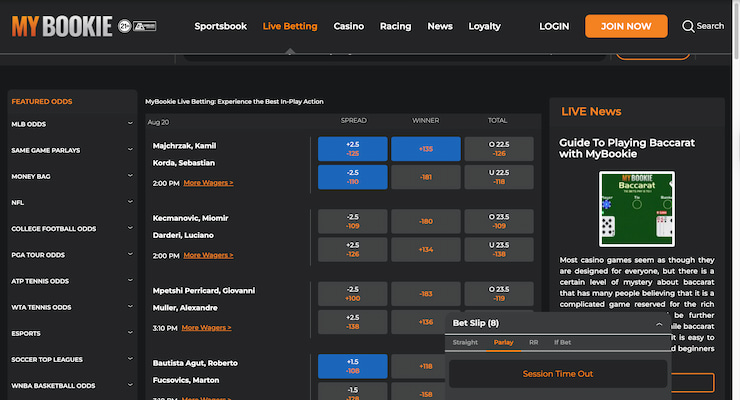The image size is (740, 400).
Task: Open More Wagers for Kecmanovic vs Darderi
Action: tap(208, 255)
